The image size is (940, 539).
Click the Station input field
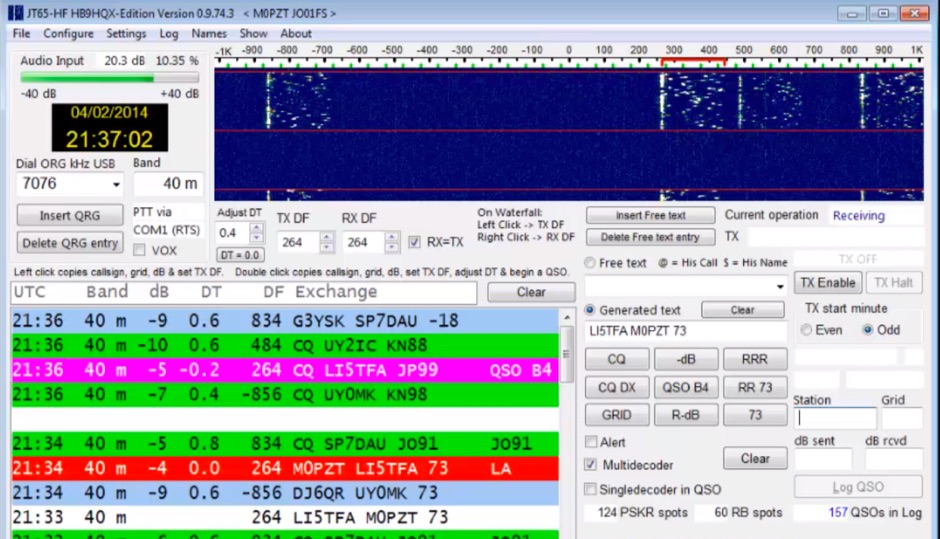(835, 418)
